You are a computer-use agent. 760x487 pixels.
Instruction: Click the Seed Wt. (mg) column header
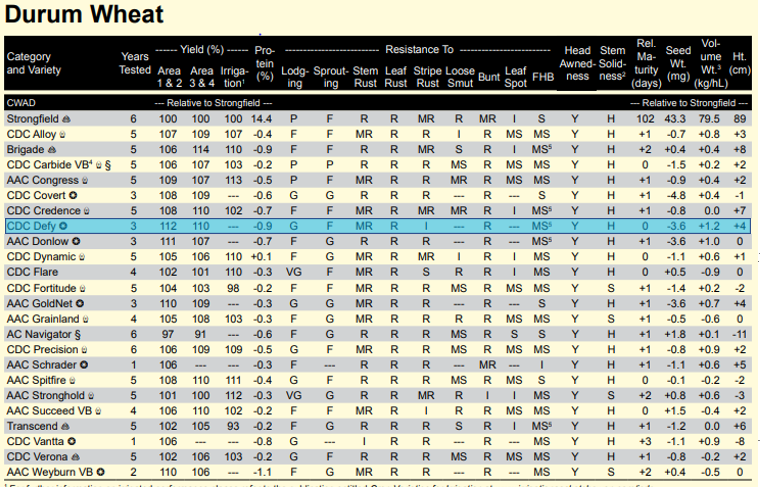(678, 63)
